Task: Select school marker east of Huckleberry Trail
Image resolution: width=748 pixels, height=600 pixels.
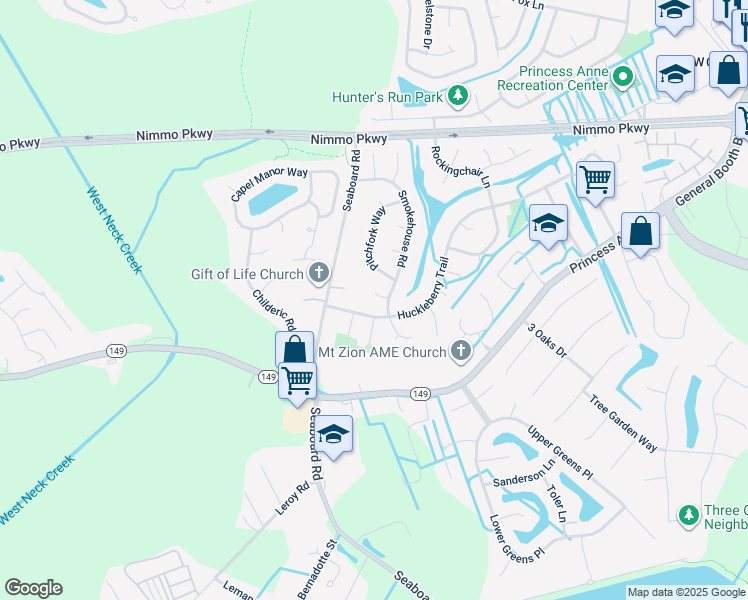Action: (548, 225)
